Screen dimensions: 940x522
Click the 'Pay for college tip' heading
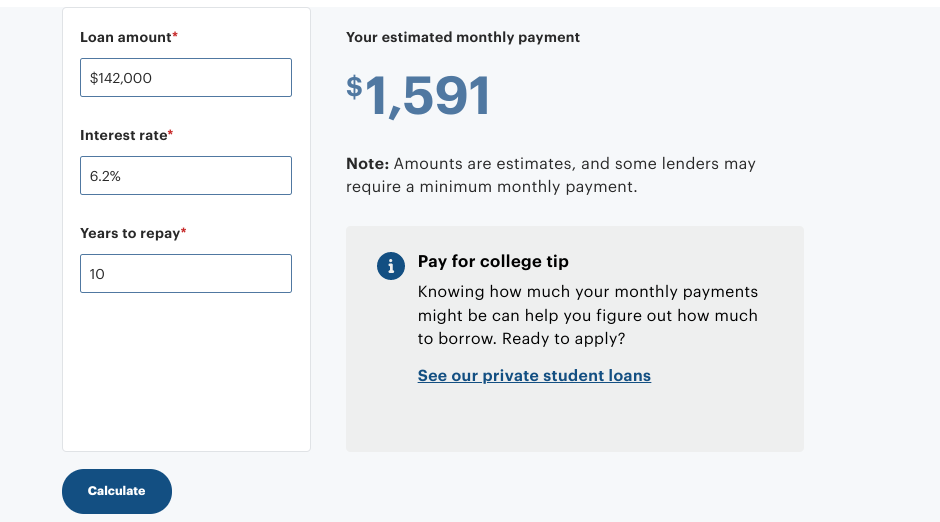493,261
